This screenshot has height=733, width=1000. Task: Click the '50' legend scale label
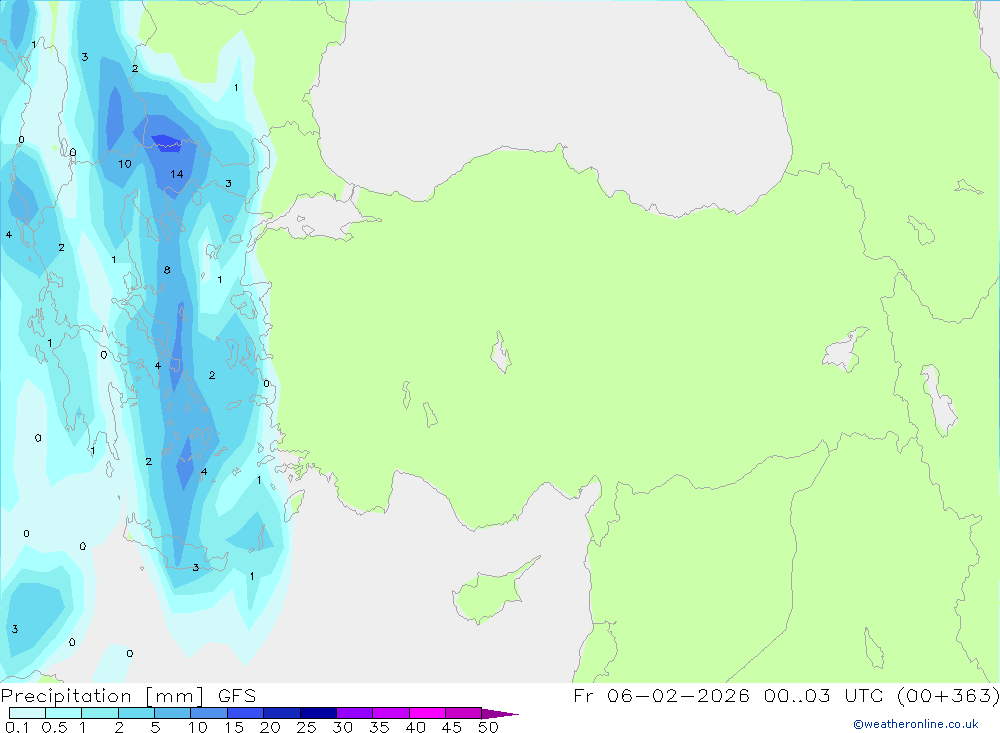489,727
